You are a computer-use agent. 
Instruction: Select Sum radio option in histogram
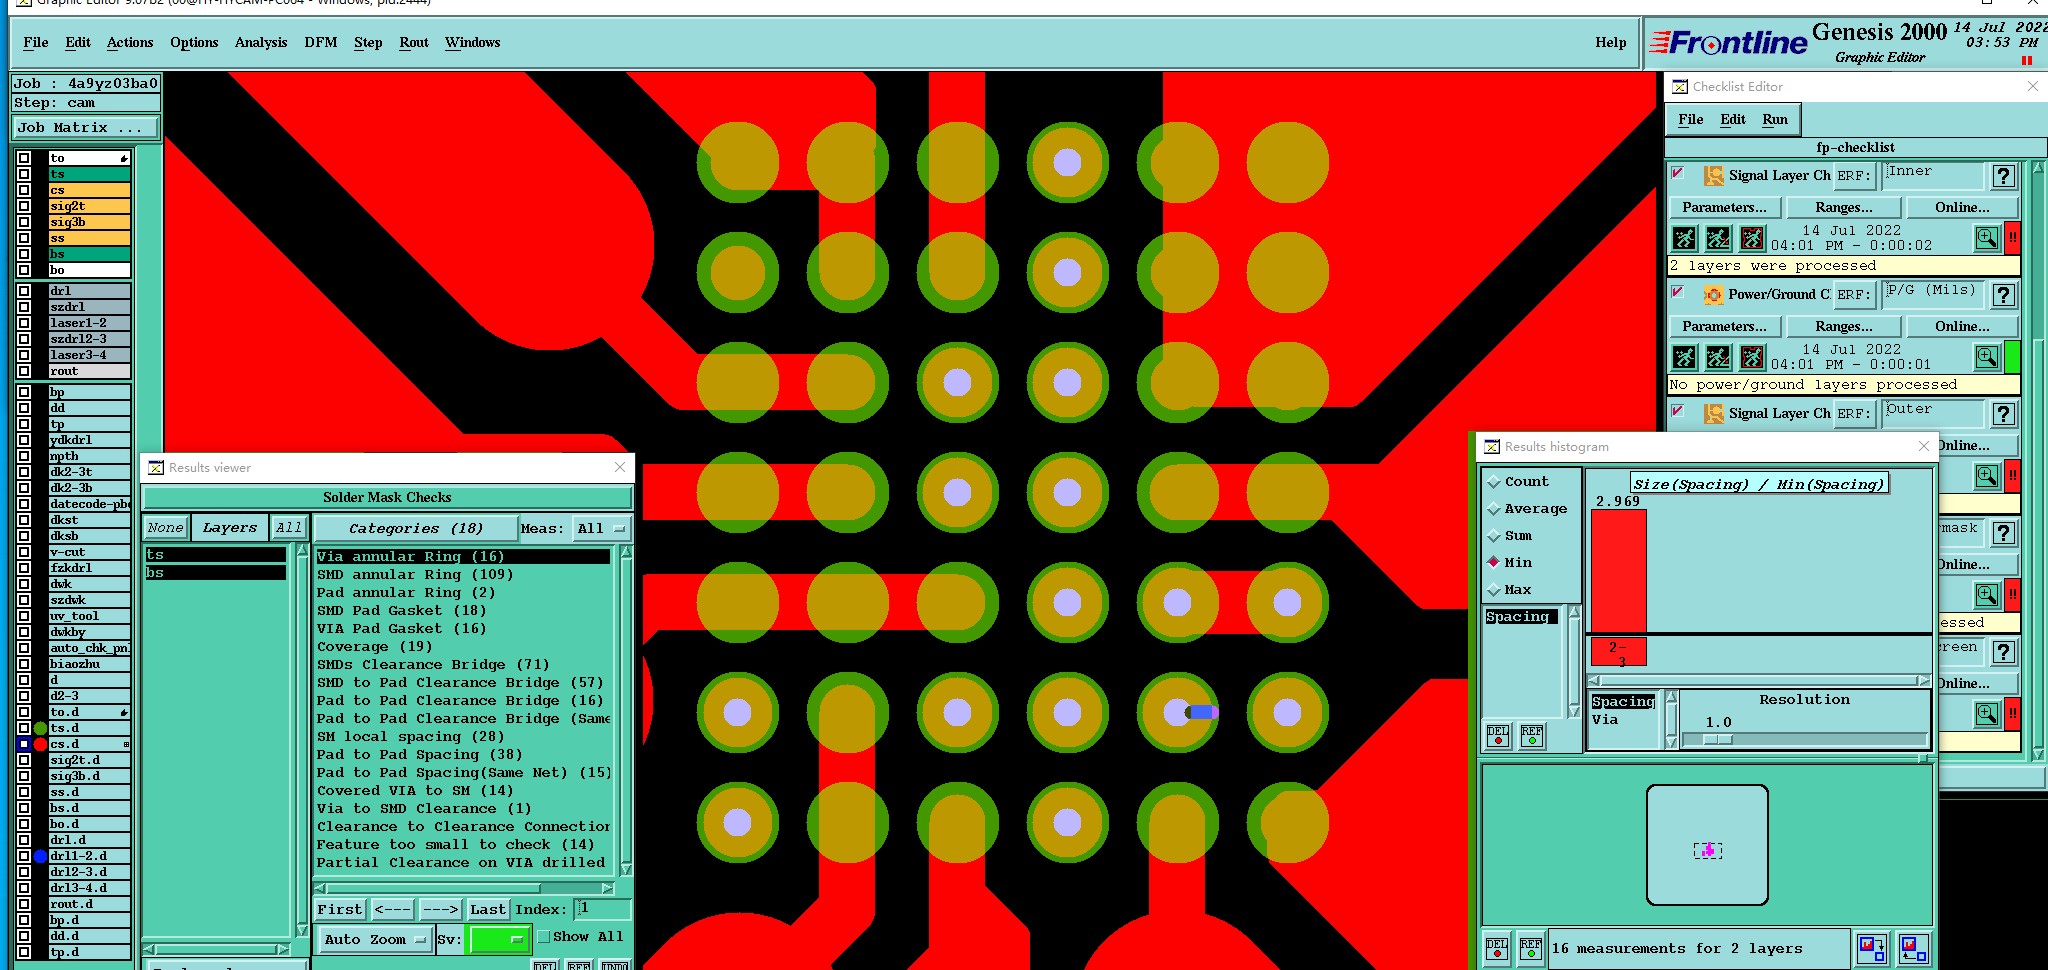(x=1494, y=536)
